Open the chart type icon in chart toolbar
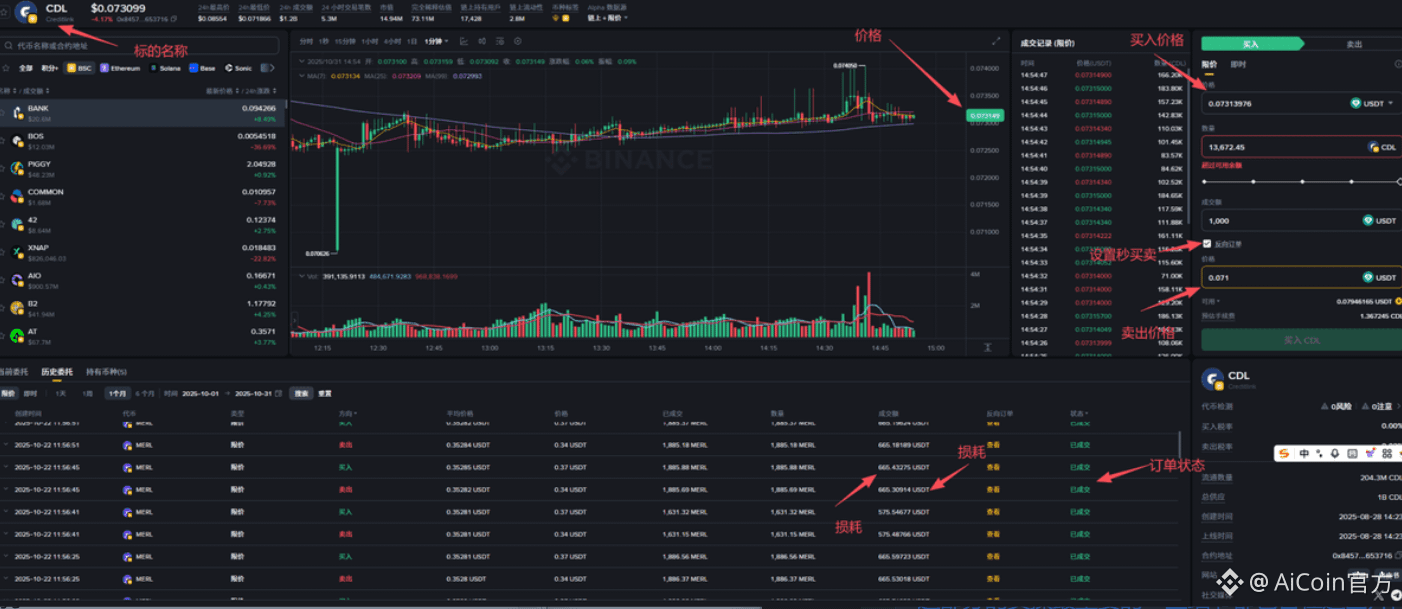Image resolution: width=1402 pixels, height=609 pixels. pyautogui.click(x=482, y=41)
